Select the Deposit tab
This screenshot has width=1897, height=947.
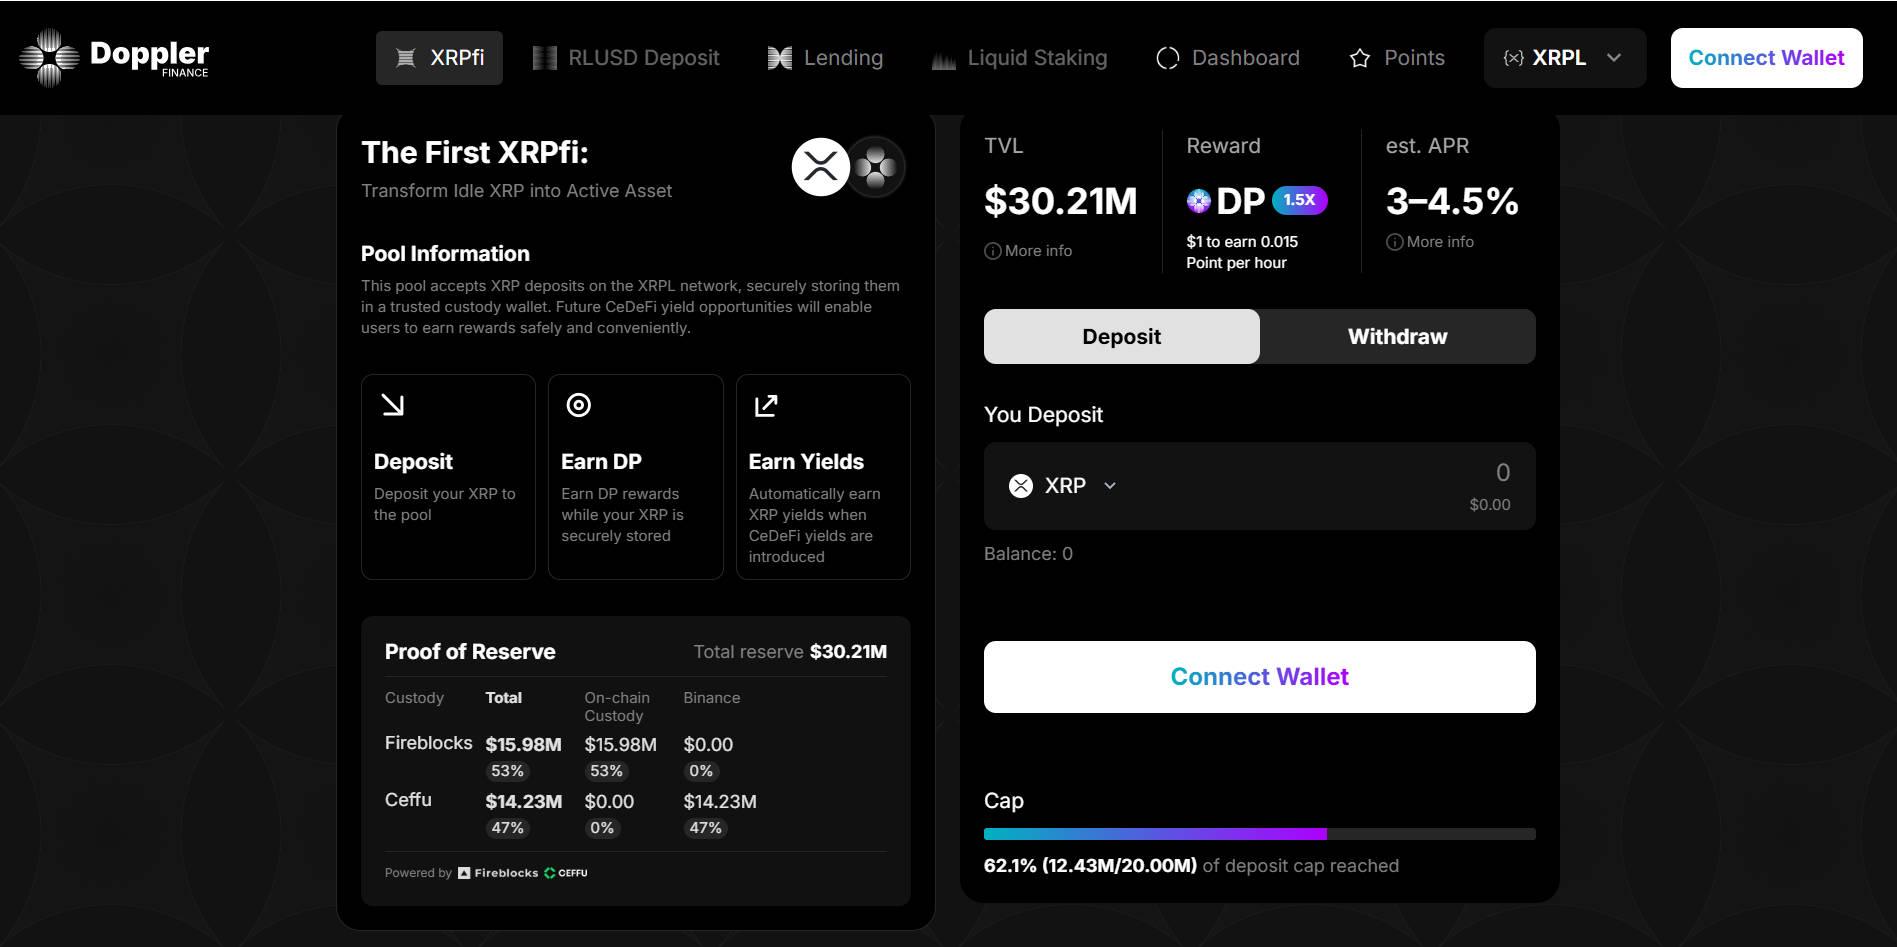pyautogui.click(x=1121, y=336)
